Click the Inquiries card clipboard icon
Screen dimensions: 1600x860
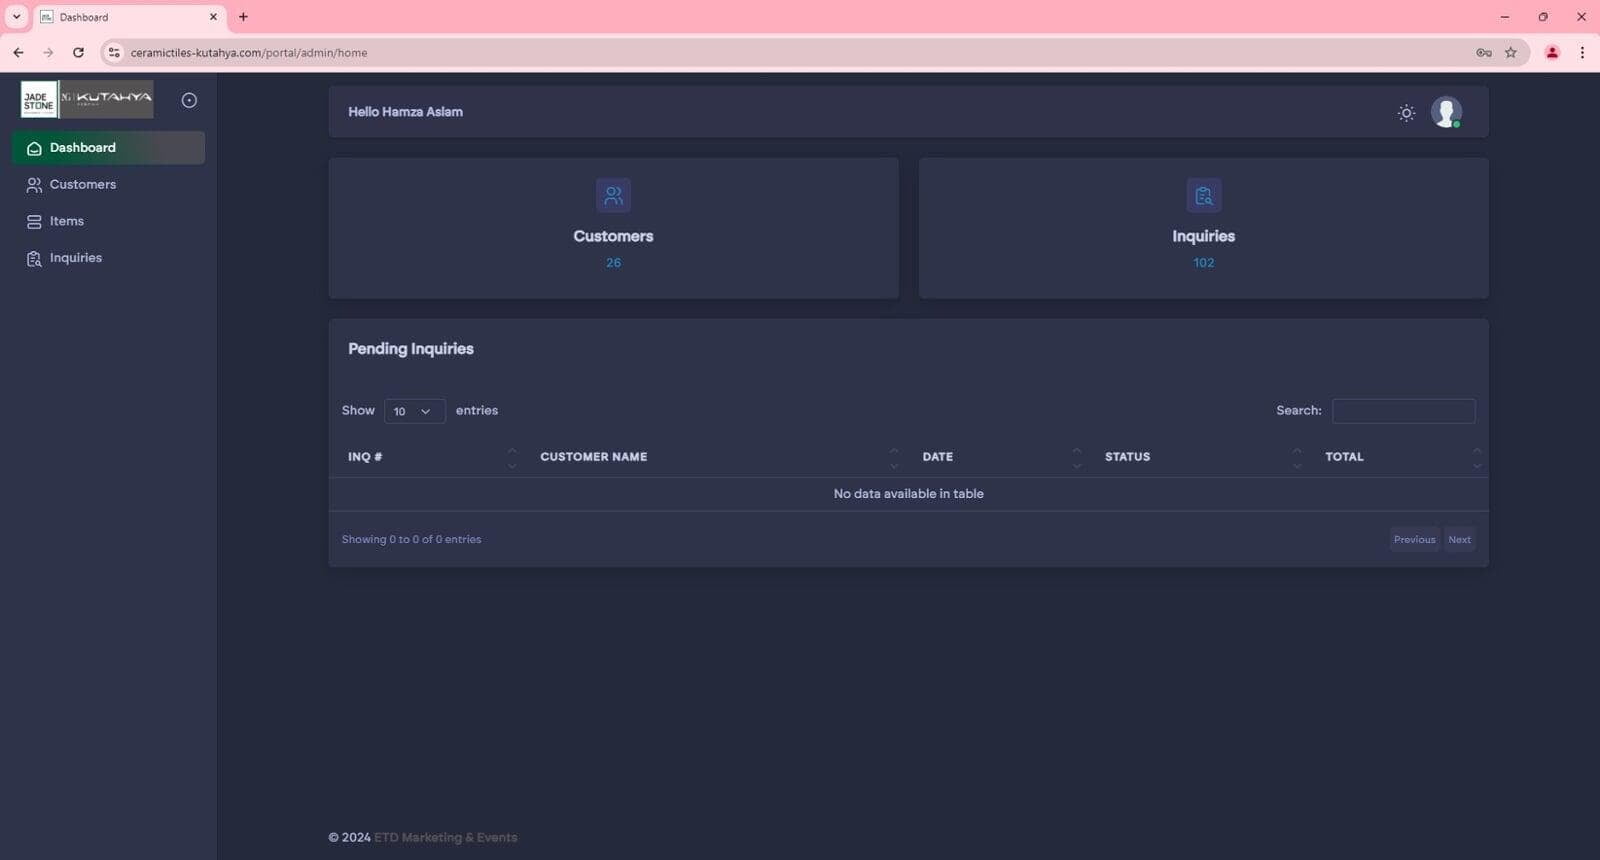click(1203, 195)
